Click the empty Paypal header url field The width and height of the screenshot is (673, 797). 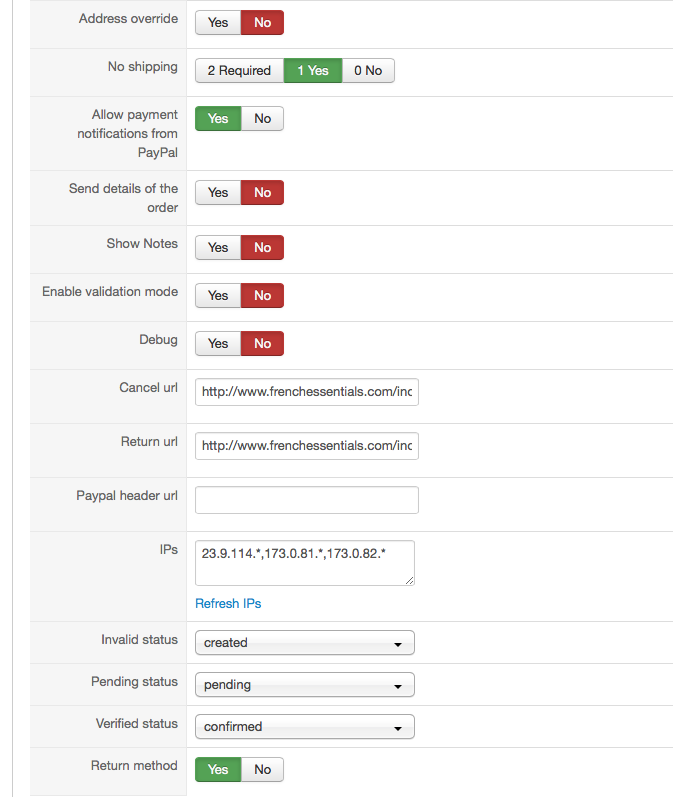pos(306,500)
